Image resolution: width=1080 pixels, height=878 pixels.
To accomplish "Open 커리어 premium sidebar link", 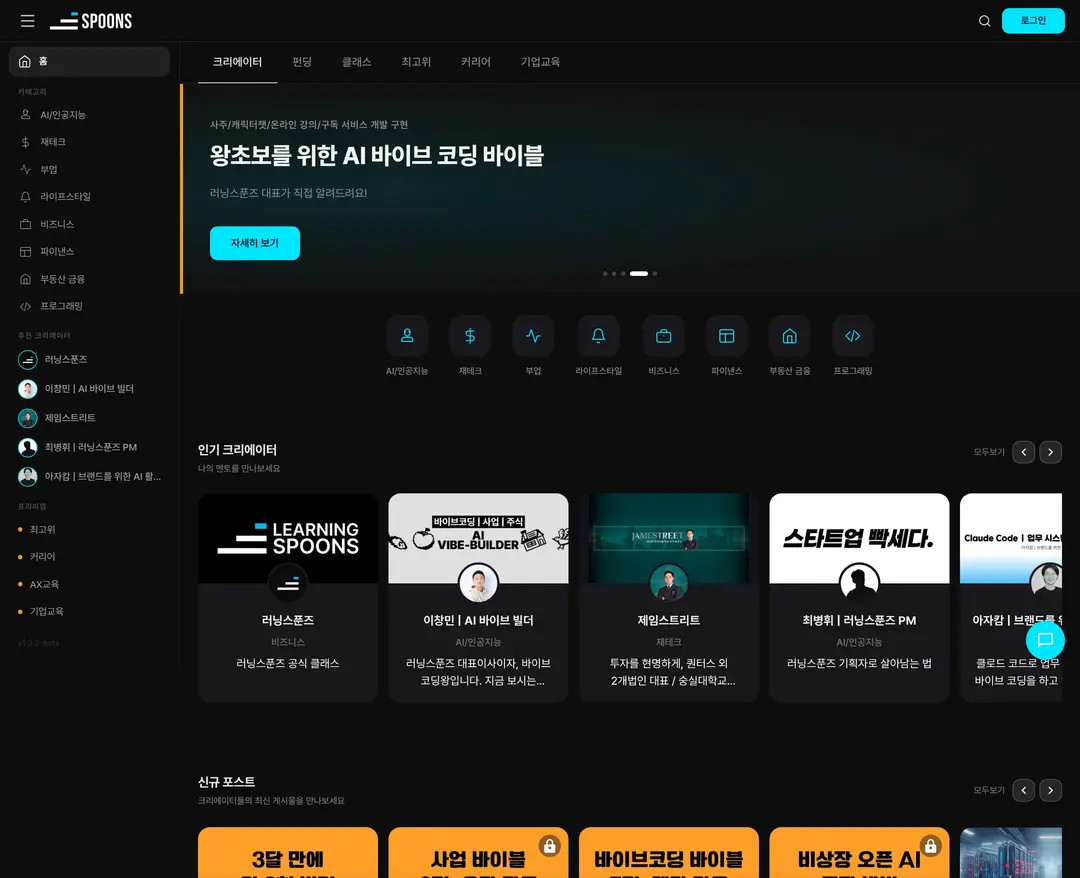I will tap(90, 556).
